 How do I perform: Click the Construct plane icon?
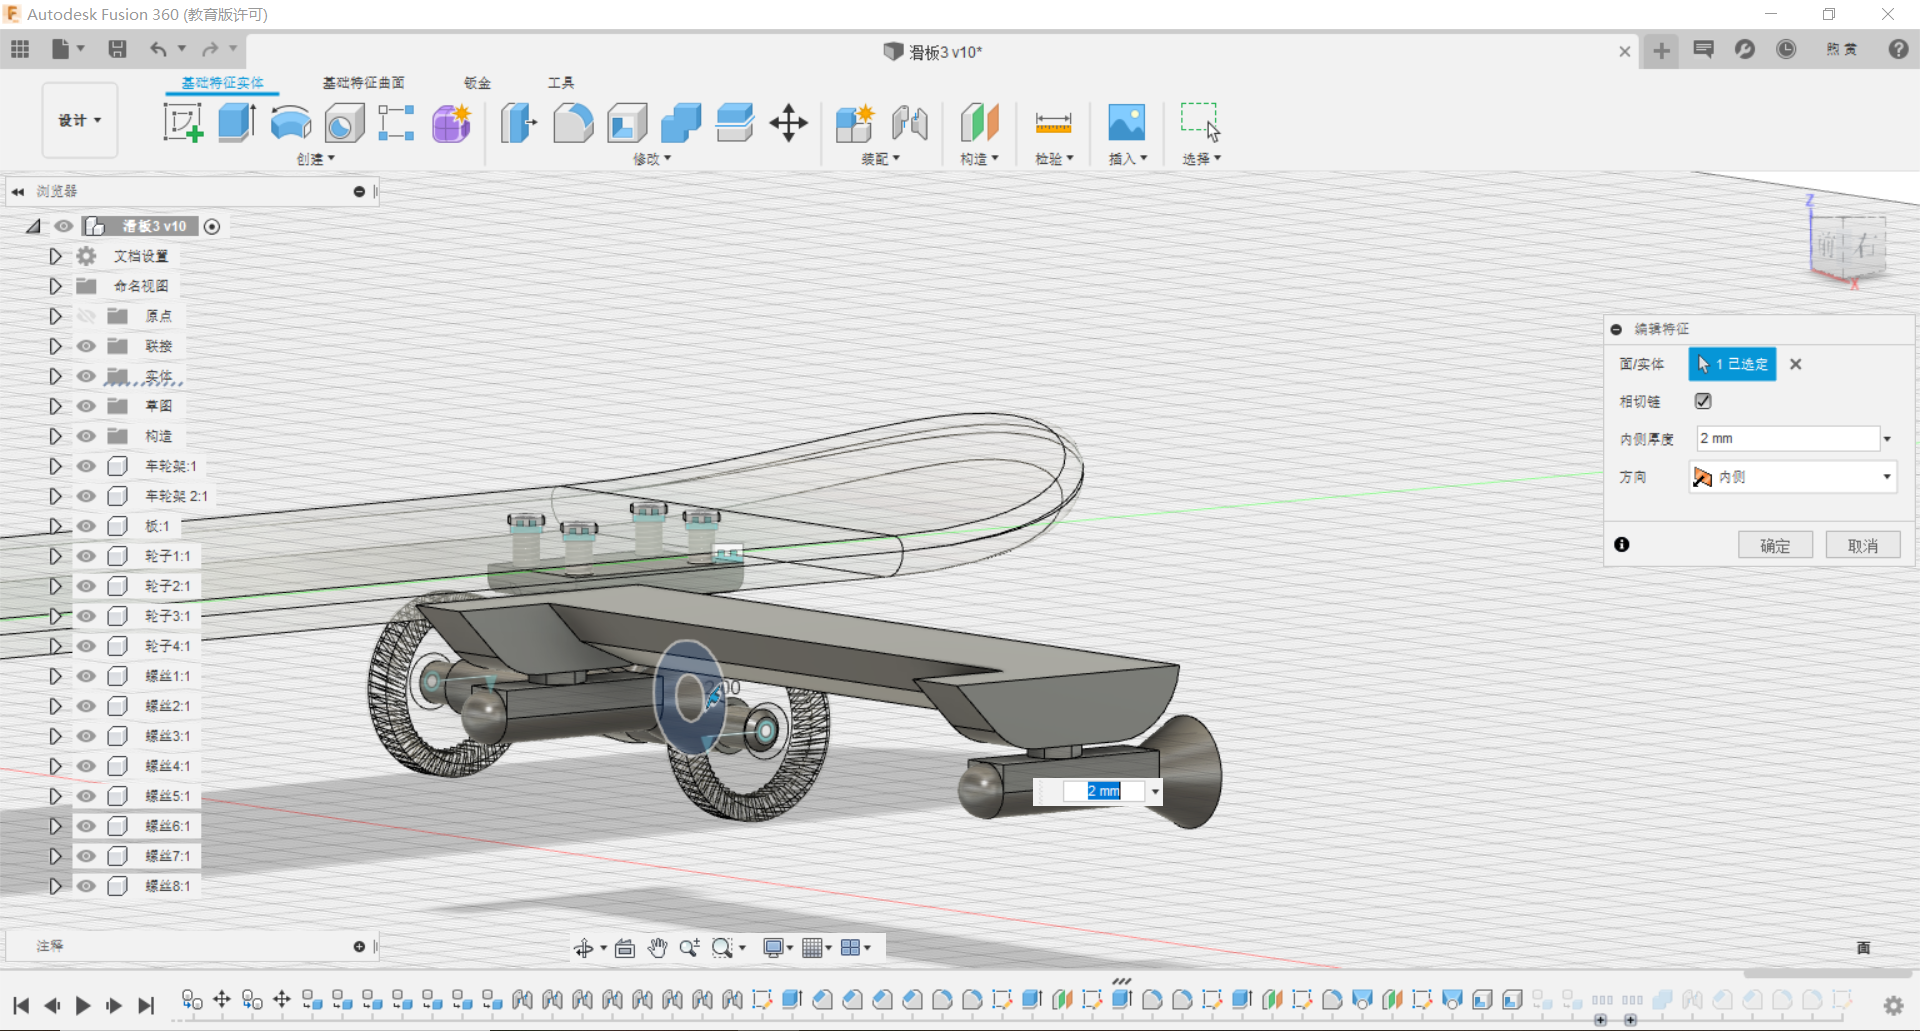click(x=980, y=123)
